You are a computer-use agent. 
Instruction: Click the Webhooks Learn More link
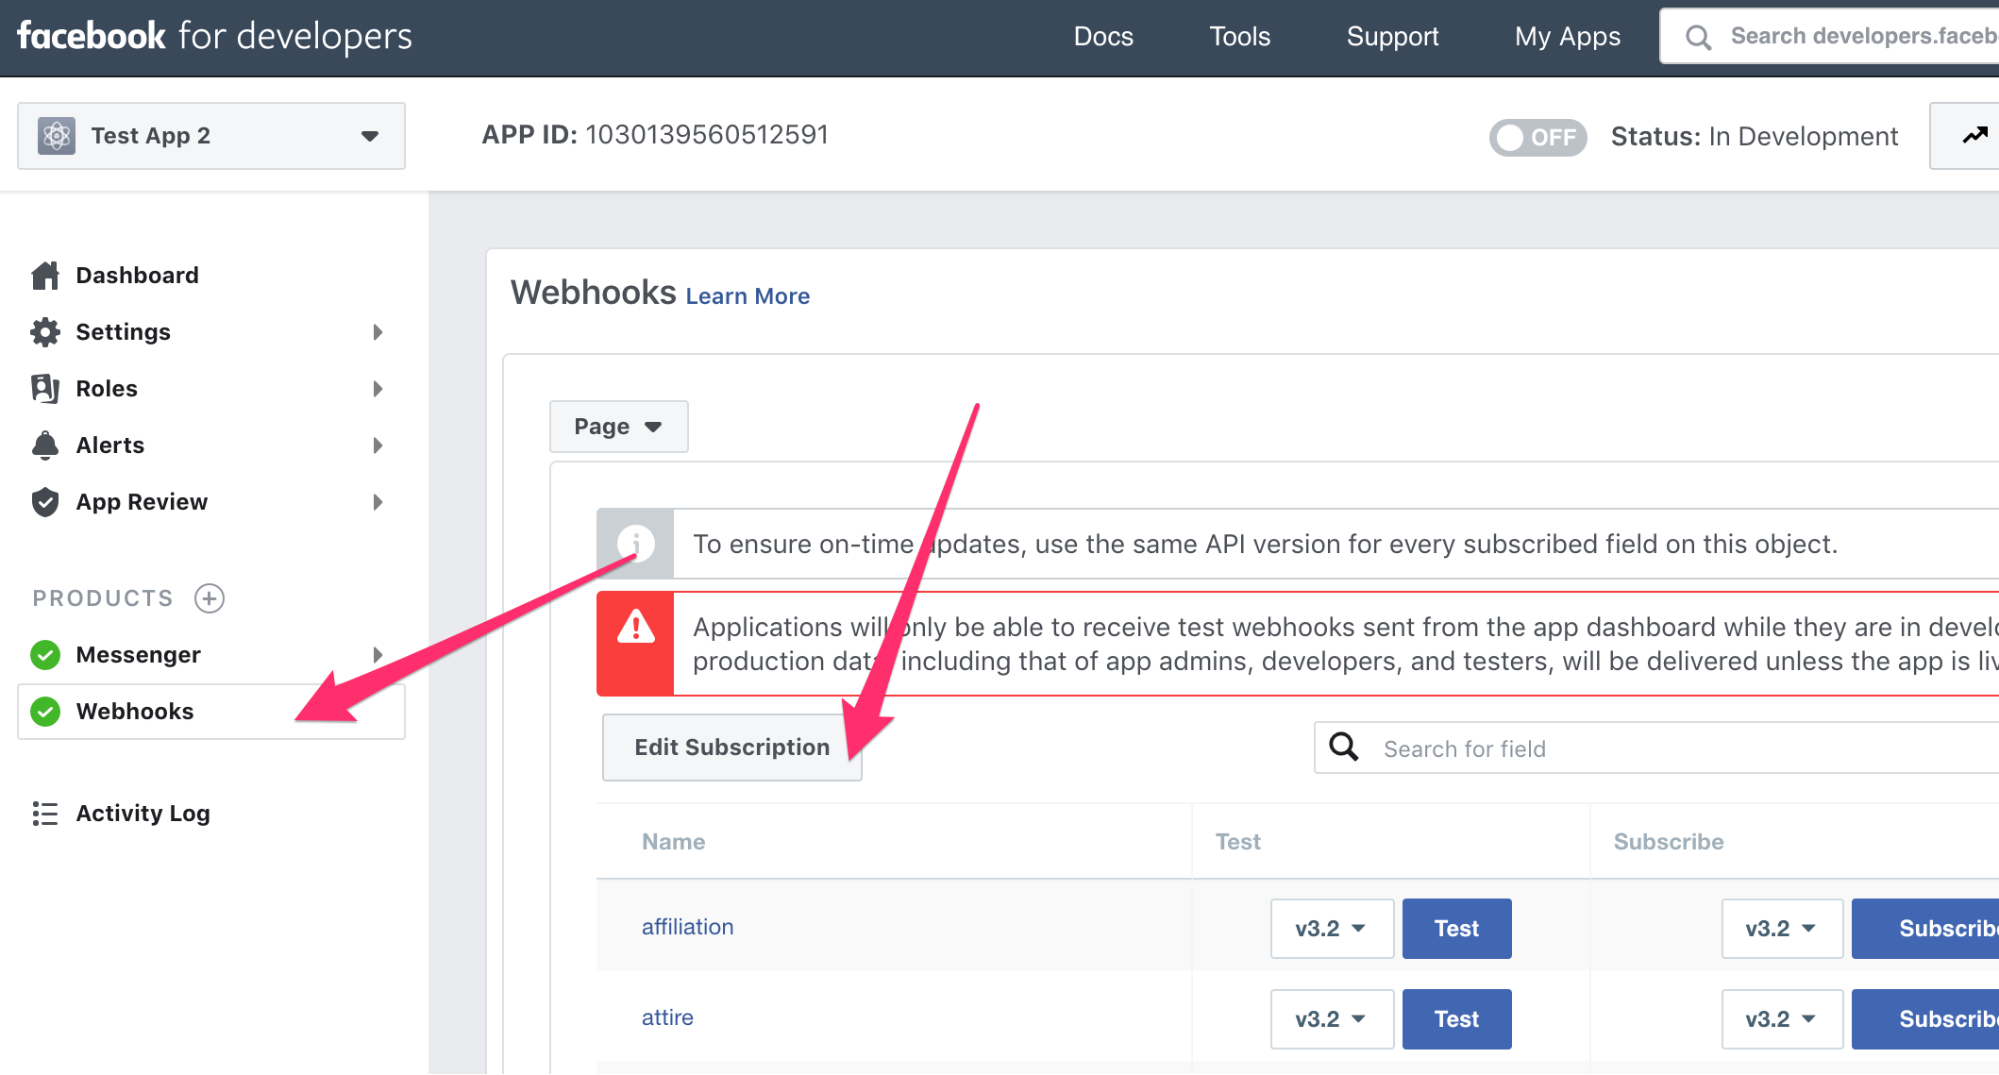[x=747, y=296]
